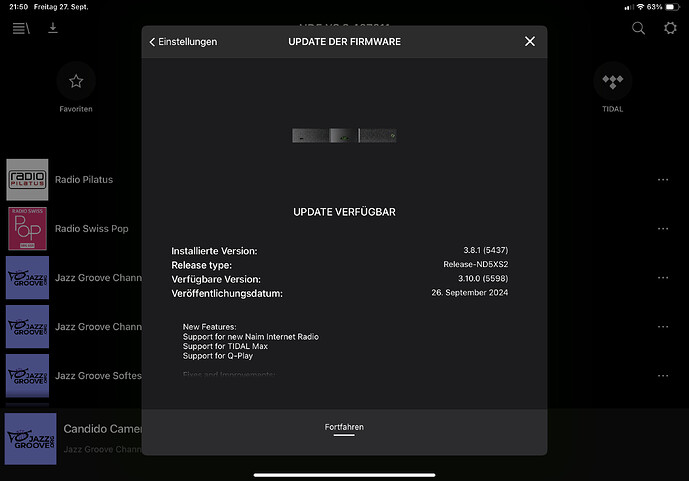Open more options for Radio Swiss Pop
Image resolution: width=689 pixels, height=481 pixels.
click(x=662, y=229)
